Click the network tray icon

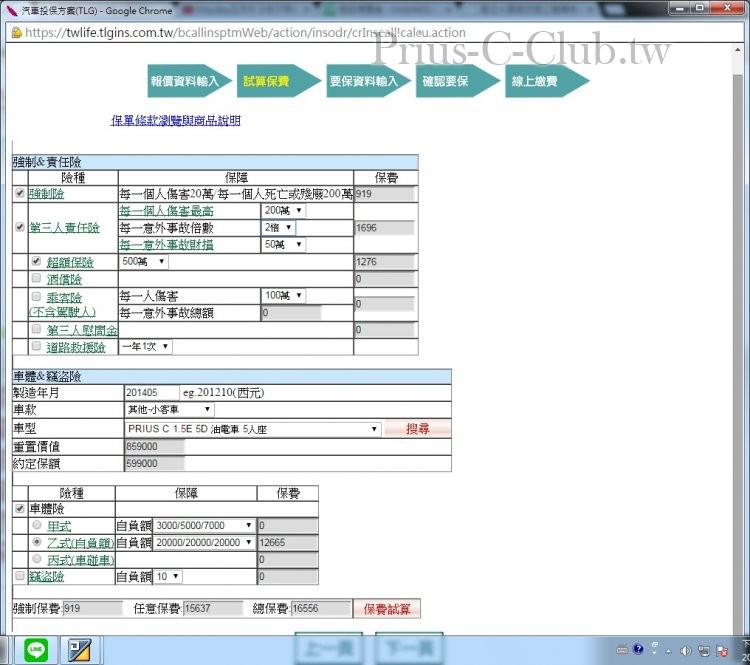(704, 650)
